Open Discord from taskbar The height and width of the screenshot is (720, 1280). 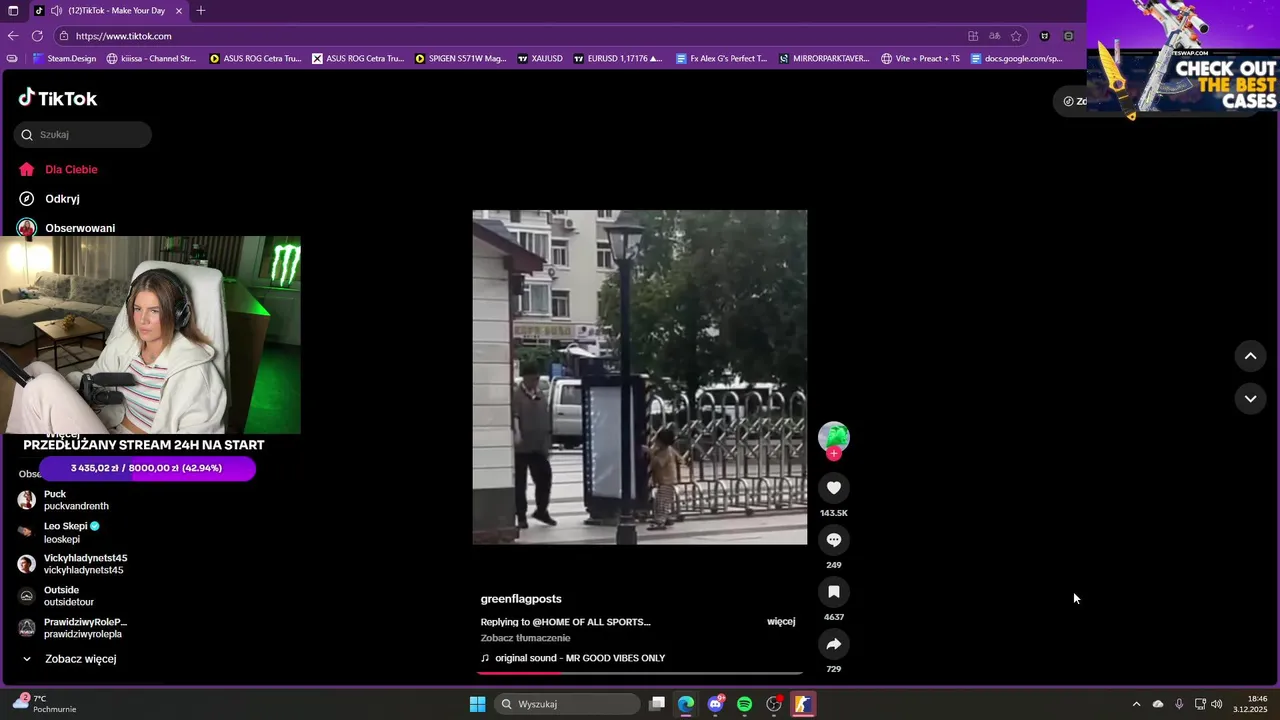(x=716, y=704)
